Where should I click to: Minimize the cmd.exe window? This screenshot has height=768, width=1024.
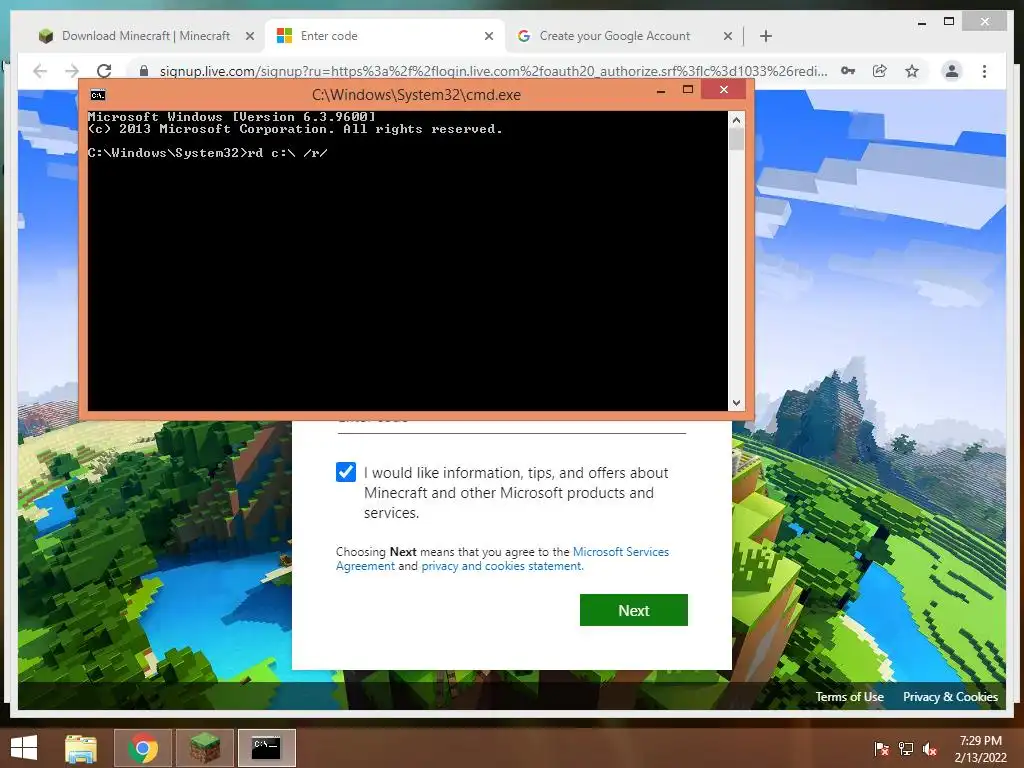[661, 90]
